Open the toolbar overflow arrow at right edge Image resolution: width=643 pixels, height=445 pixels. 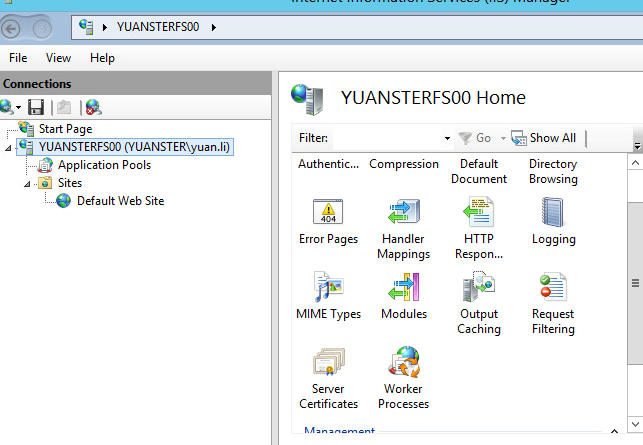pyautogui.click(x=637, y=146)
